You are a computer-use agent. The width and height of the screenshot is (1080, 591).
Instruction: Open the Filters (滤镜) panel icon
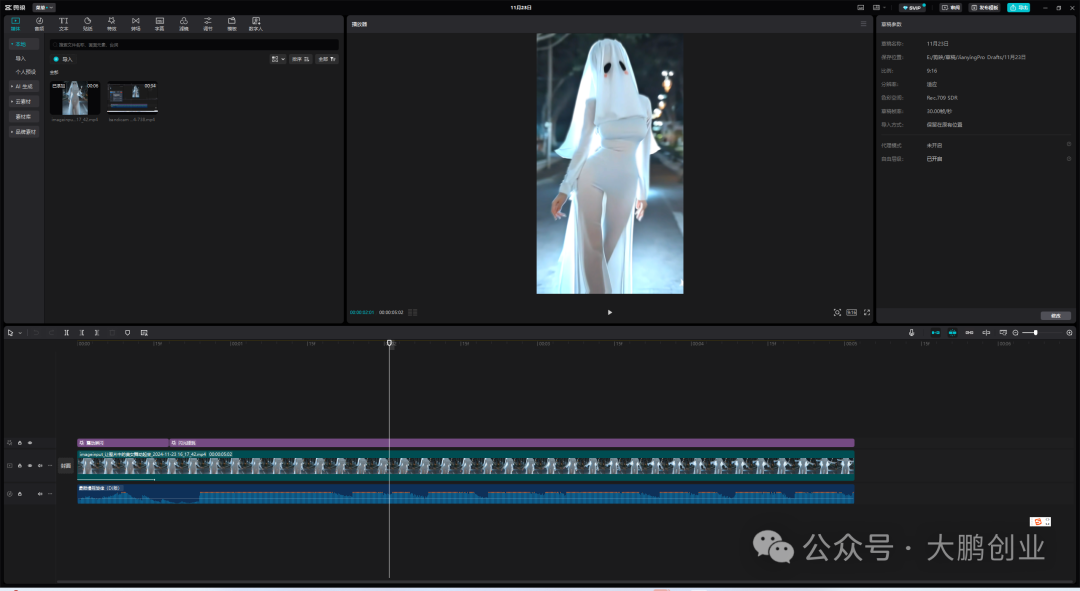coord(184,23)
